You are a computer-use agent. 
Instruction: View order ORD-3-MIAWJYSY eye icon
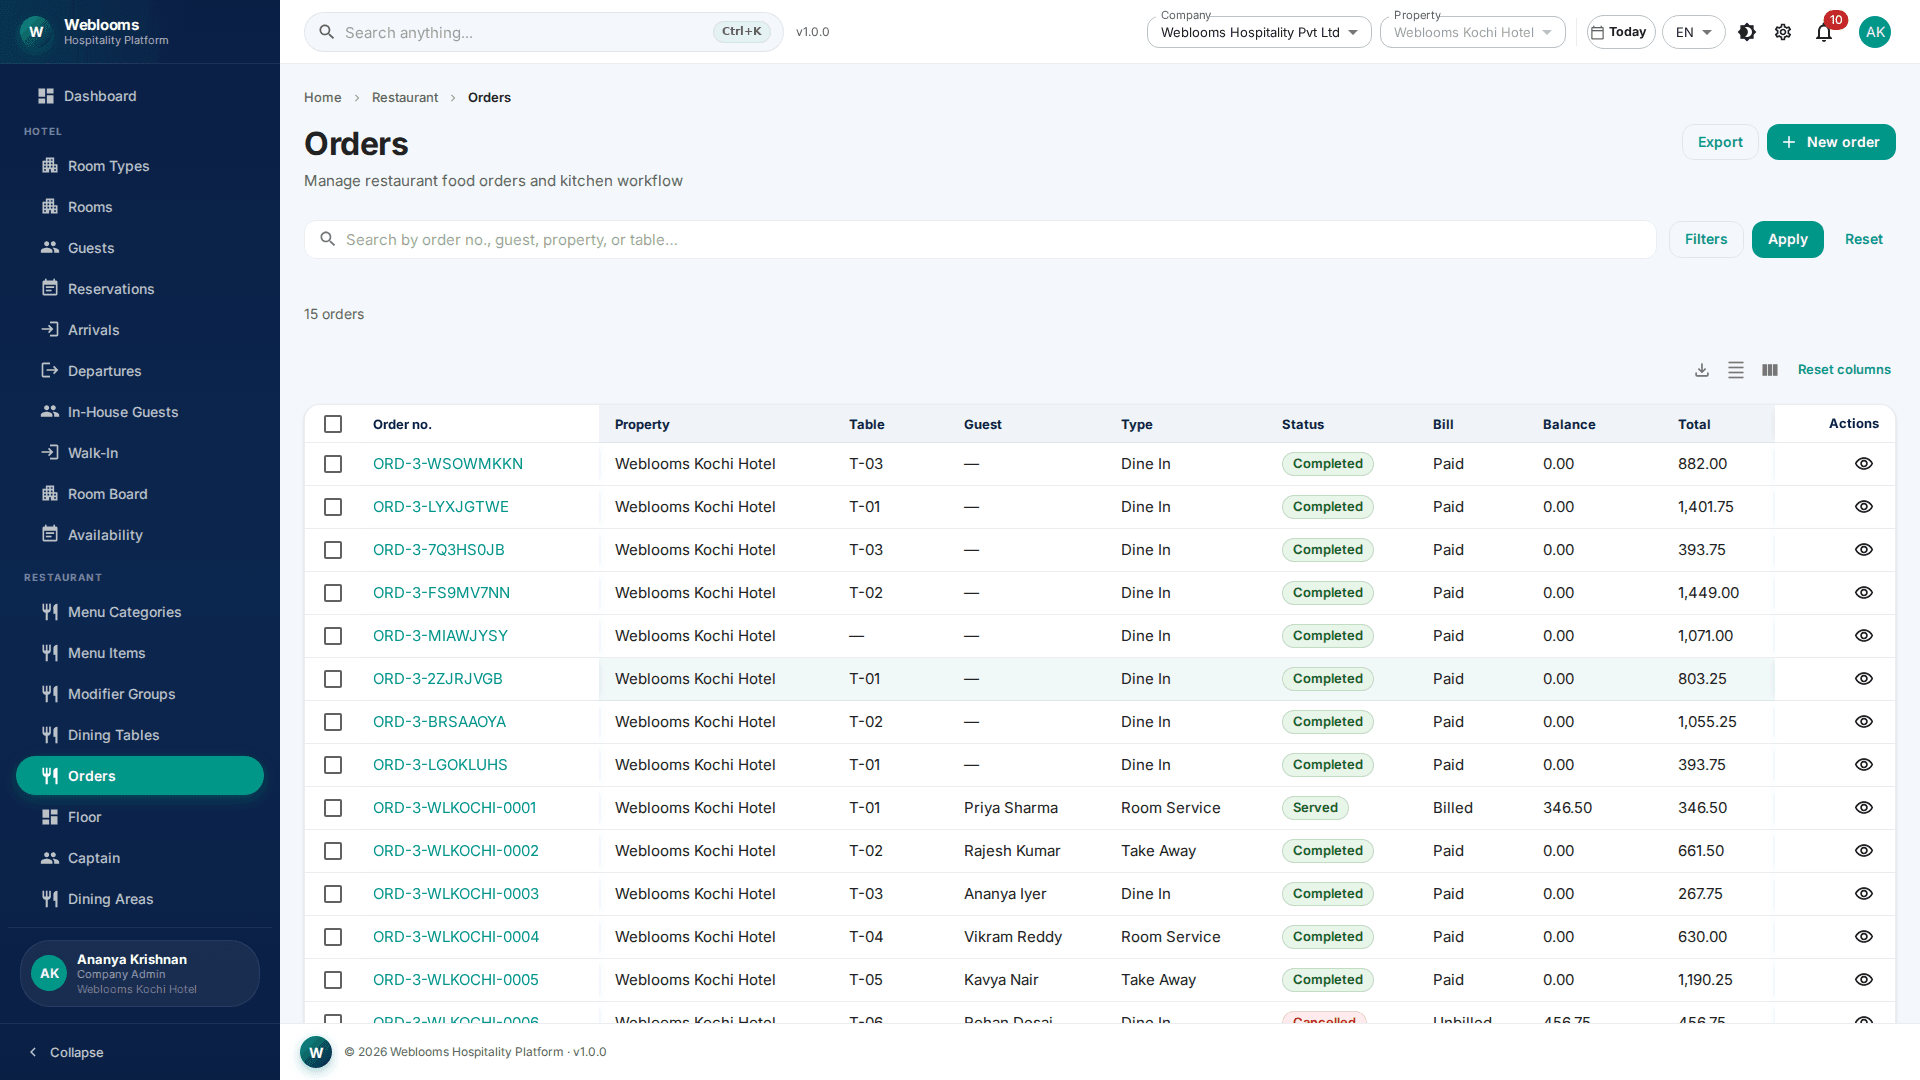(1864, 636)
